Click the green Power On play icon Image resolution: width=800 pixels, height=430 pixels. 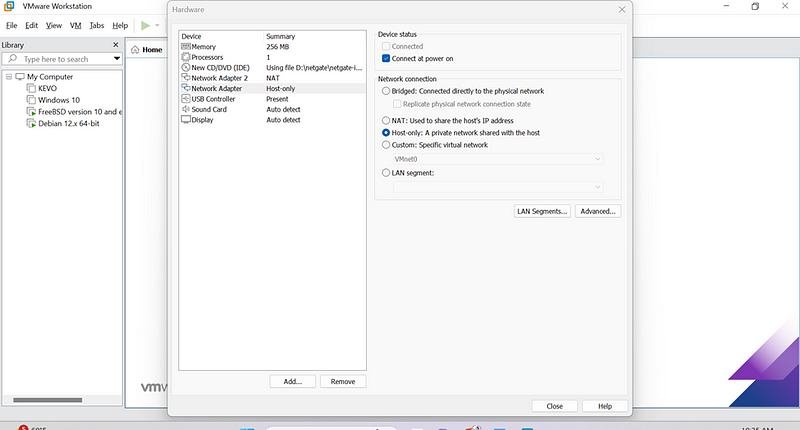pos(145,26)
